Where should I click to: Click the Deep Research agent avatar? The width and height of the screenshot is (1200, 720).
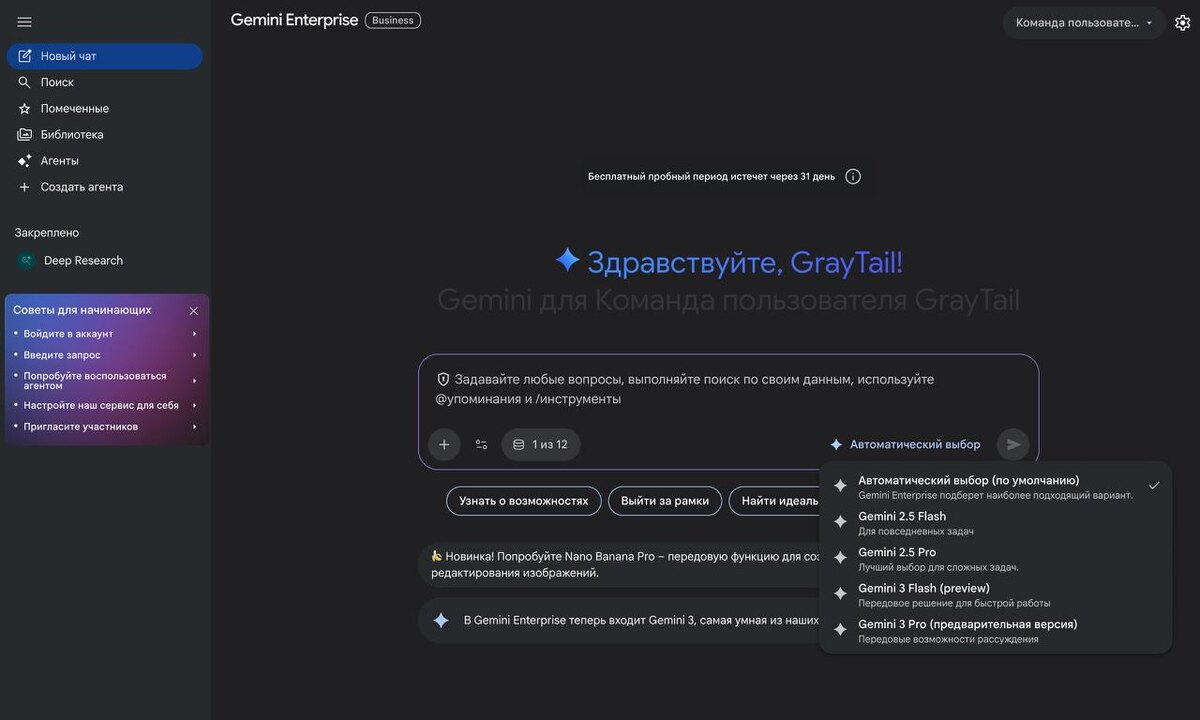26,261
